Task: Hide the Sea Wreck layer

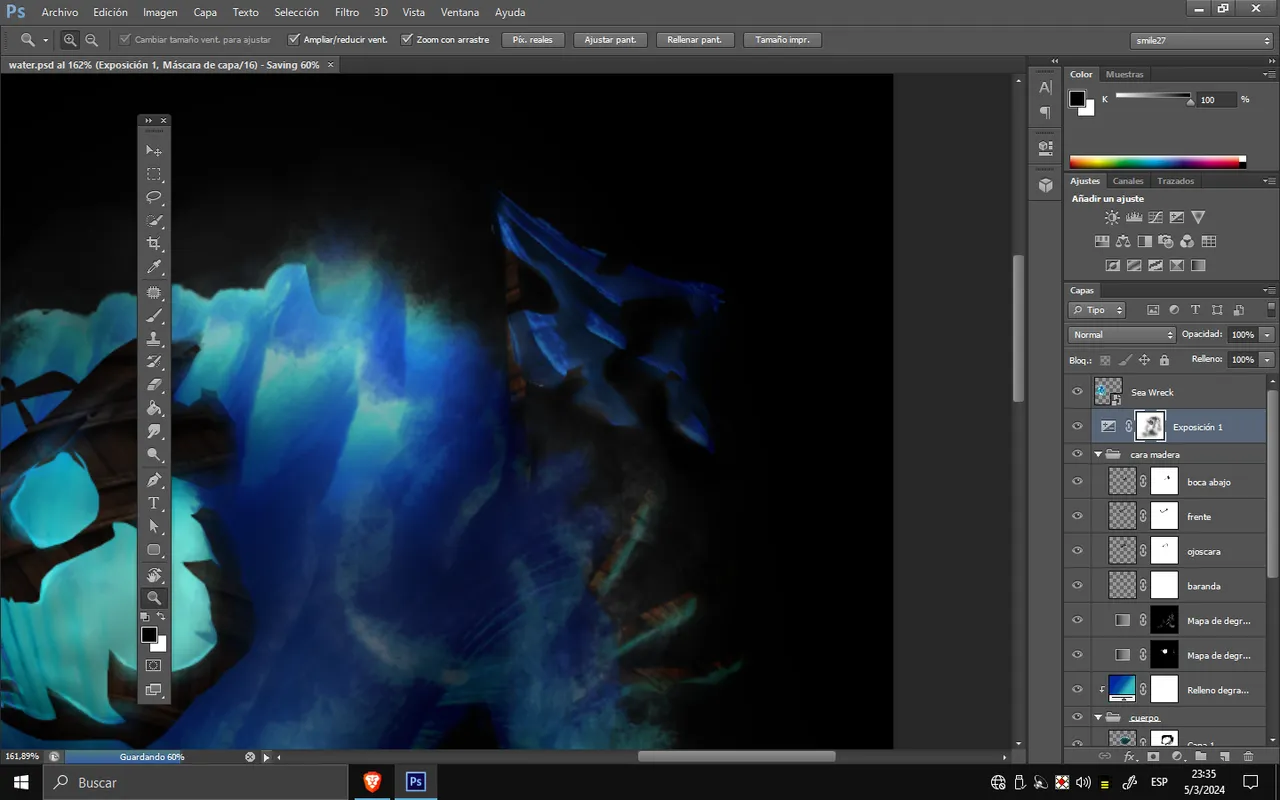Action: tap(1077, 392)
